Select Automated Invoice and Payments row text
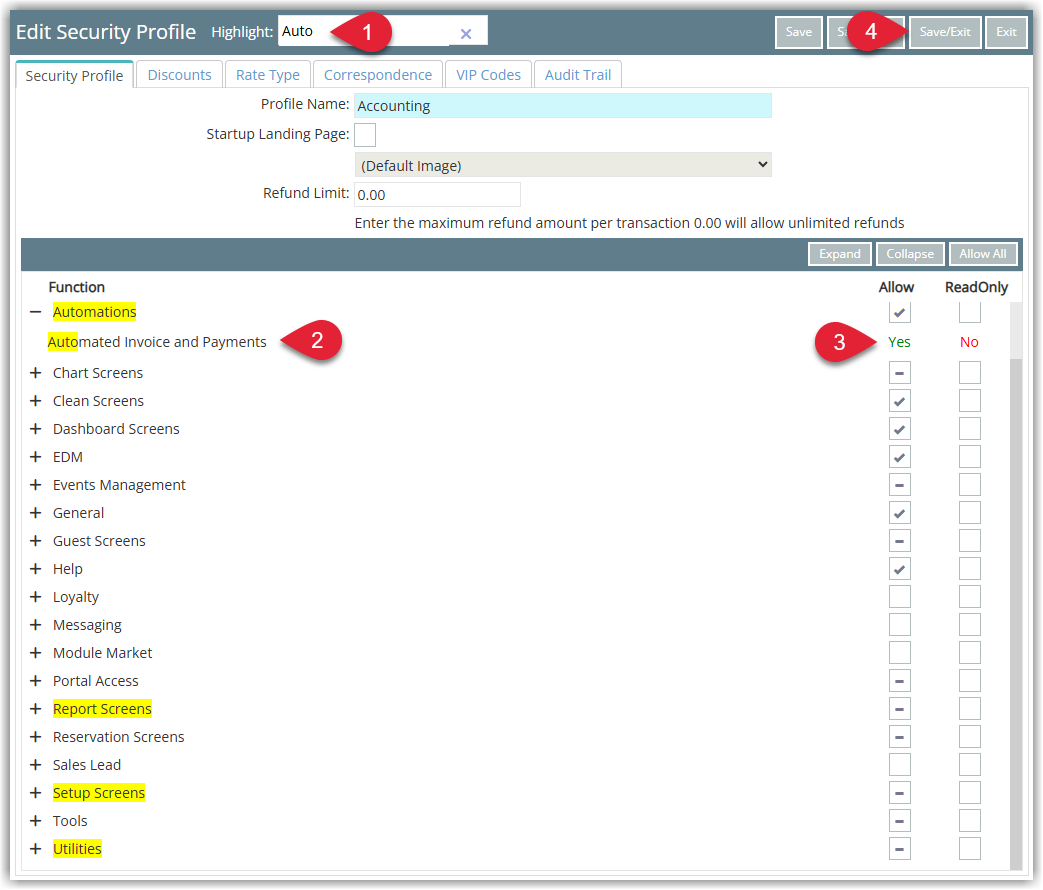Image resolution: width=1043 pixels, height=890 pixels. pos(157,342)
